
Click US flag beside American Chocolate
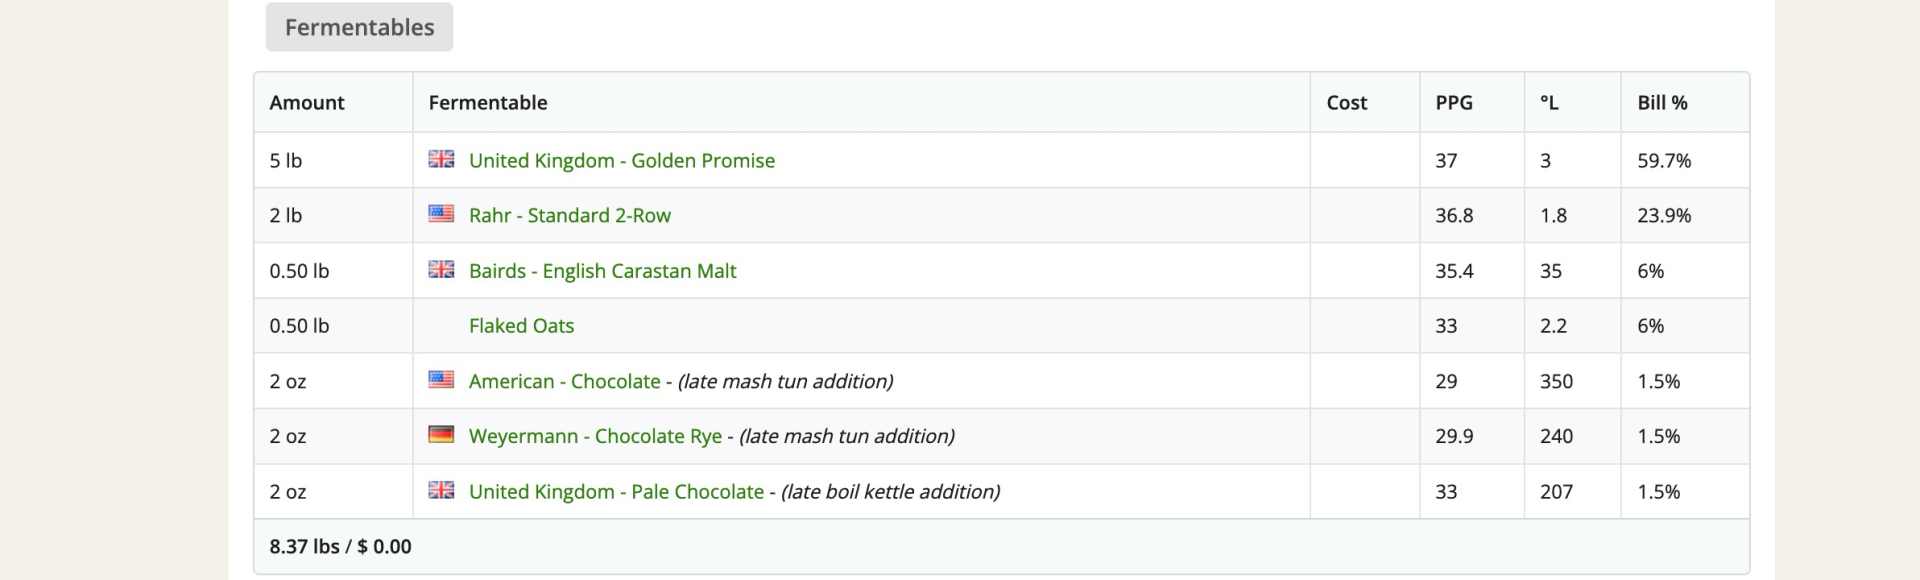441,380
